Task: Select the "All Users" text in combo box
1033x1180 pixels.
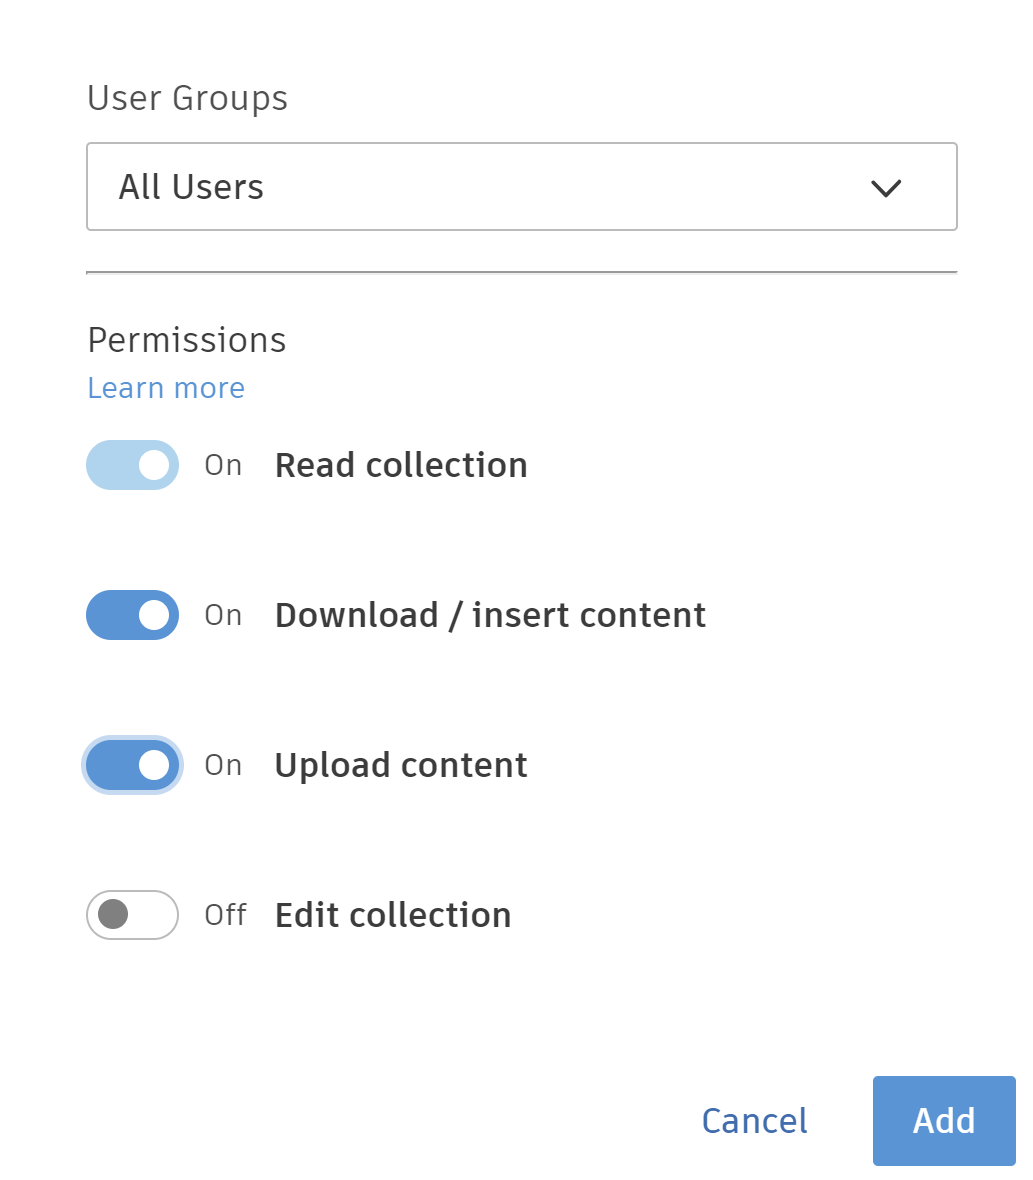Action: pos(191,187)
